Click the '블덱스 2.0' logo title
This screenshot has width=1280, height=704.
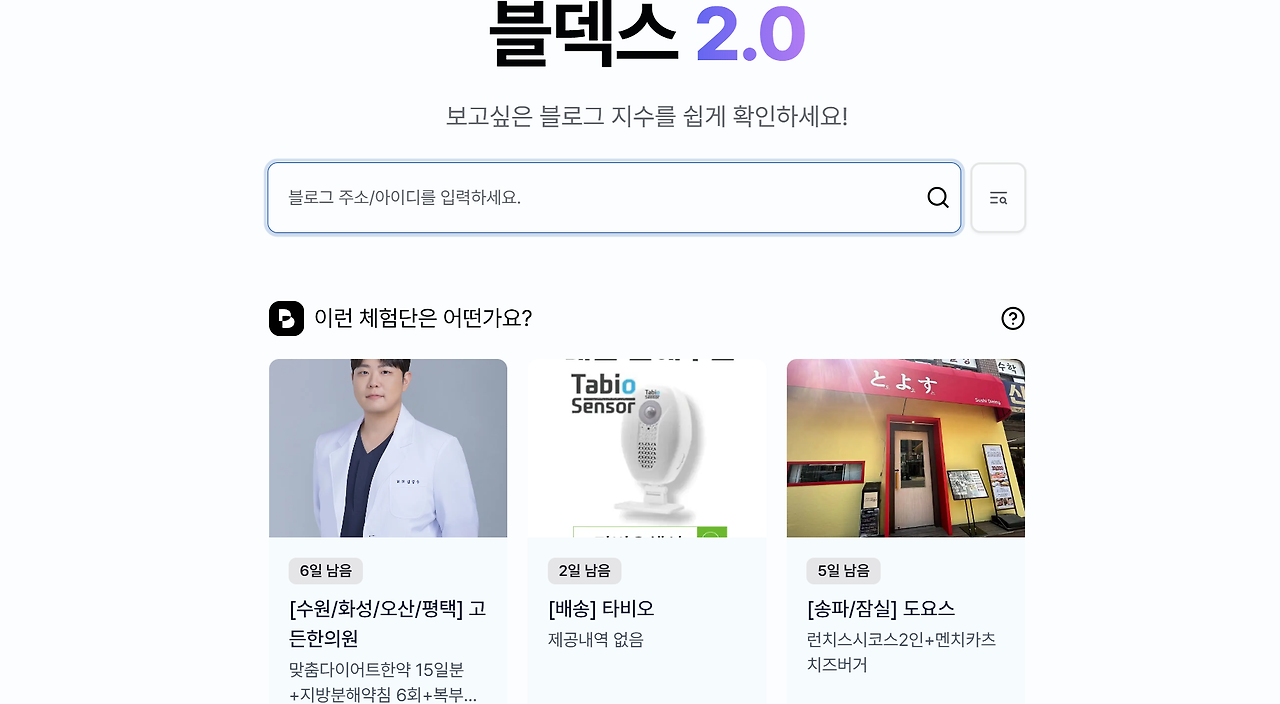tap(647, 34)
